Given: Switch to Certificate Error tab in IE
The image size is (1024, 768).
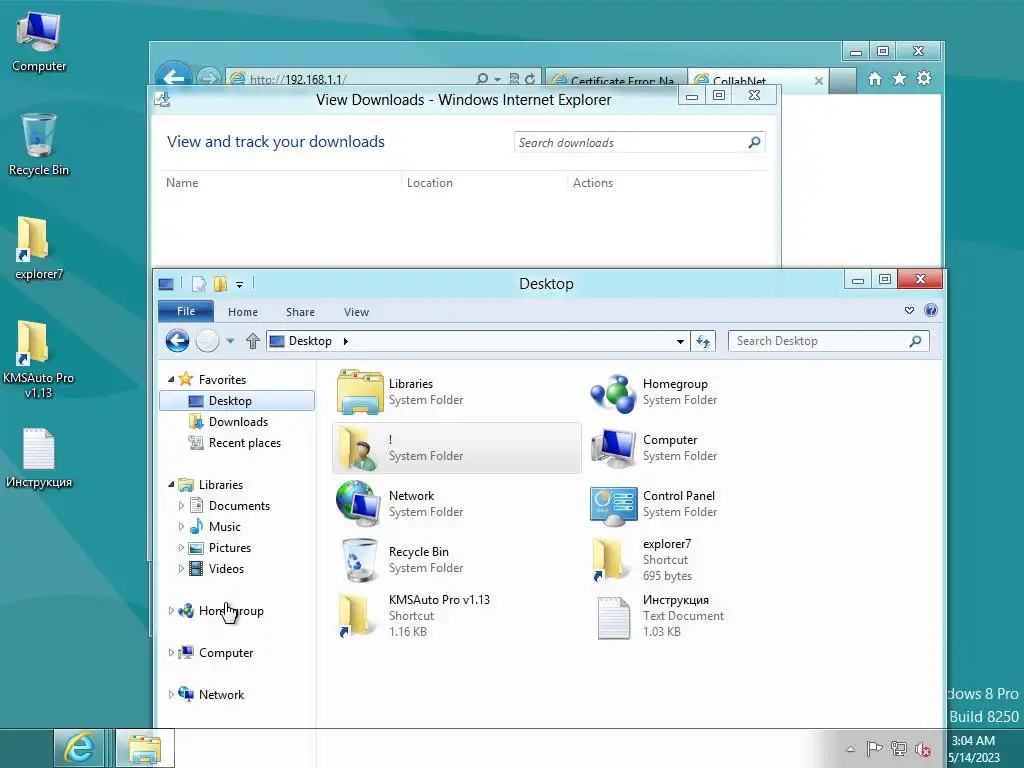Looking at the screenshot, I should 615,80.
